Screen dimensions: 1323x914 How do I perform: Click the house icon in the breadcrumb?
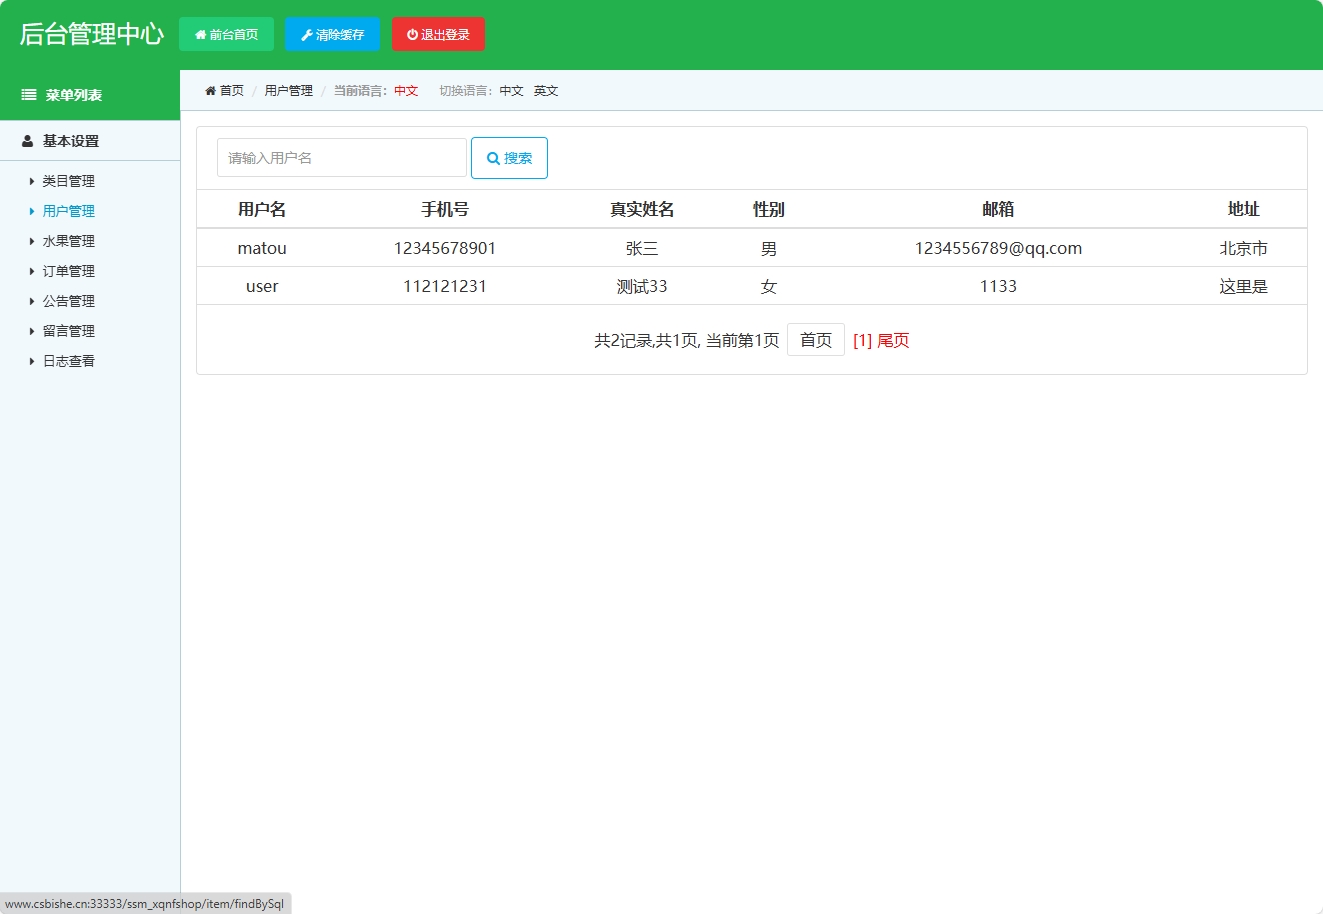click(209, 89)
